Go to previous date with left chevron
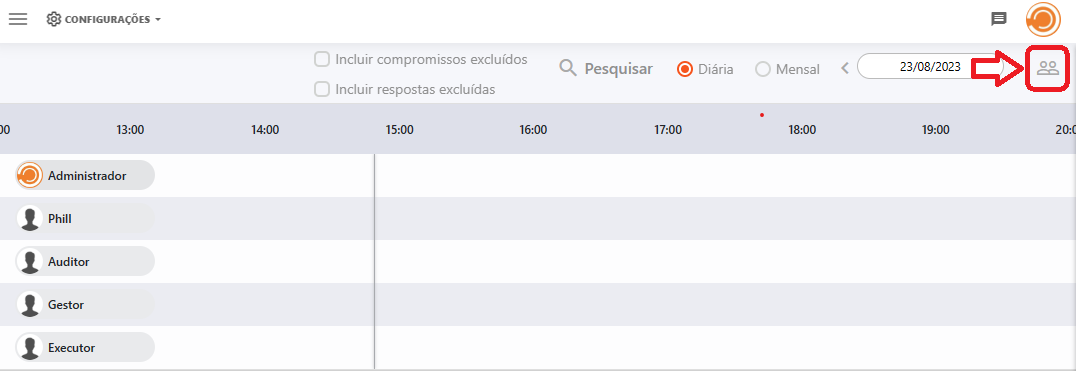Image resolution: width=1076 pixels, height=371 pixels. [845, 67]
